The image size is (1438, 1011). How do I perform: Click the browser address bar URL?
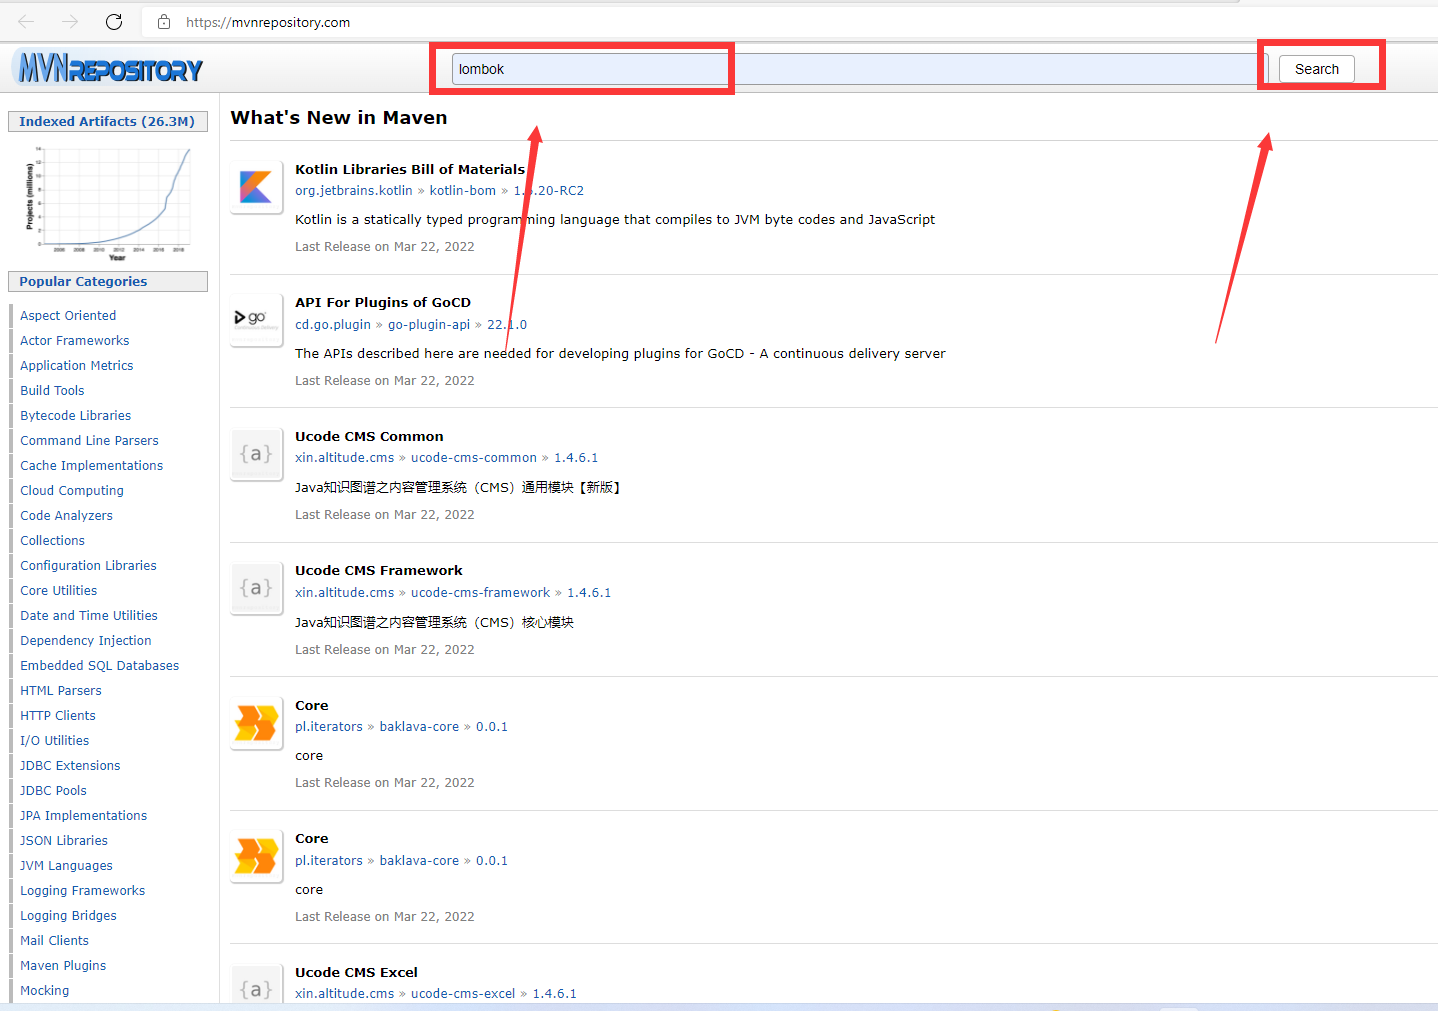(x=268, y=22)
